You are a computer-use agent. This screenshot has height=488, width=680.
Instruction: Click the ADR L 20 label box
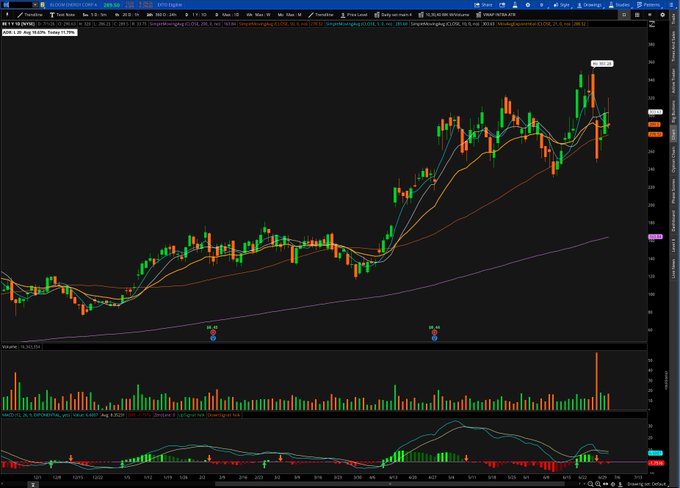(x=39, y=33)
